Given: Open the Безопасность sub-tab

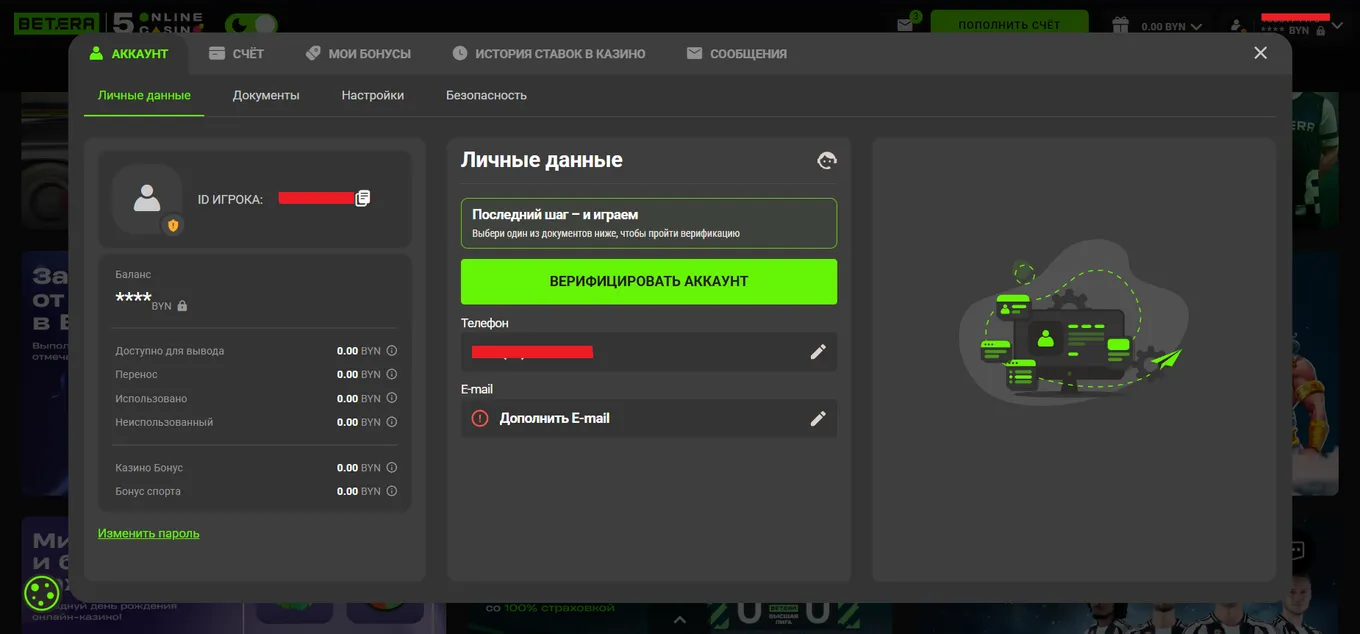Looking at the screenshot, I should [x=486, y=95].
